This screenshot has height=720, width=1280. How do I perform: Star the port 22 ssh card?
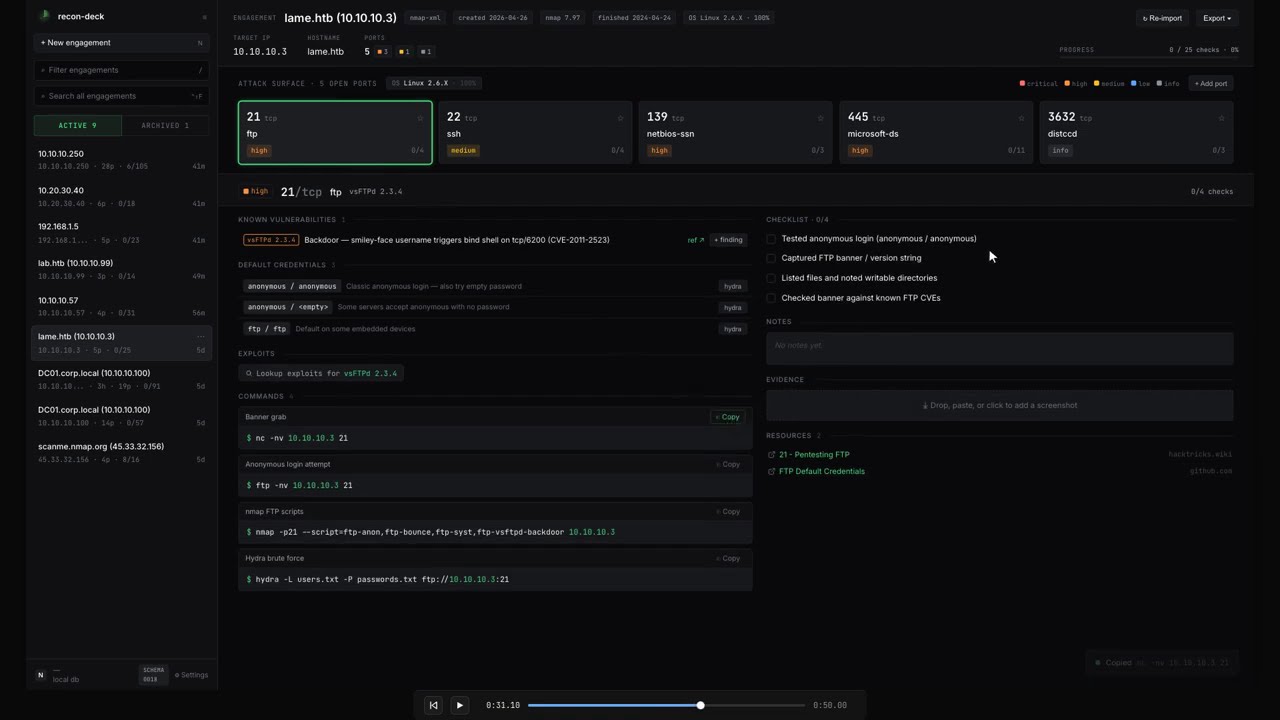click(x=620, y=118)
